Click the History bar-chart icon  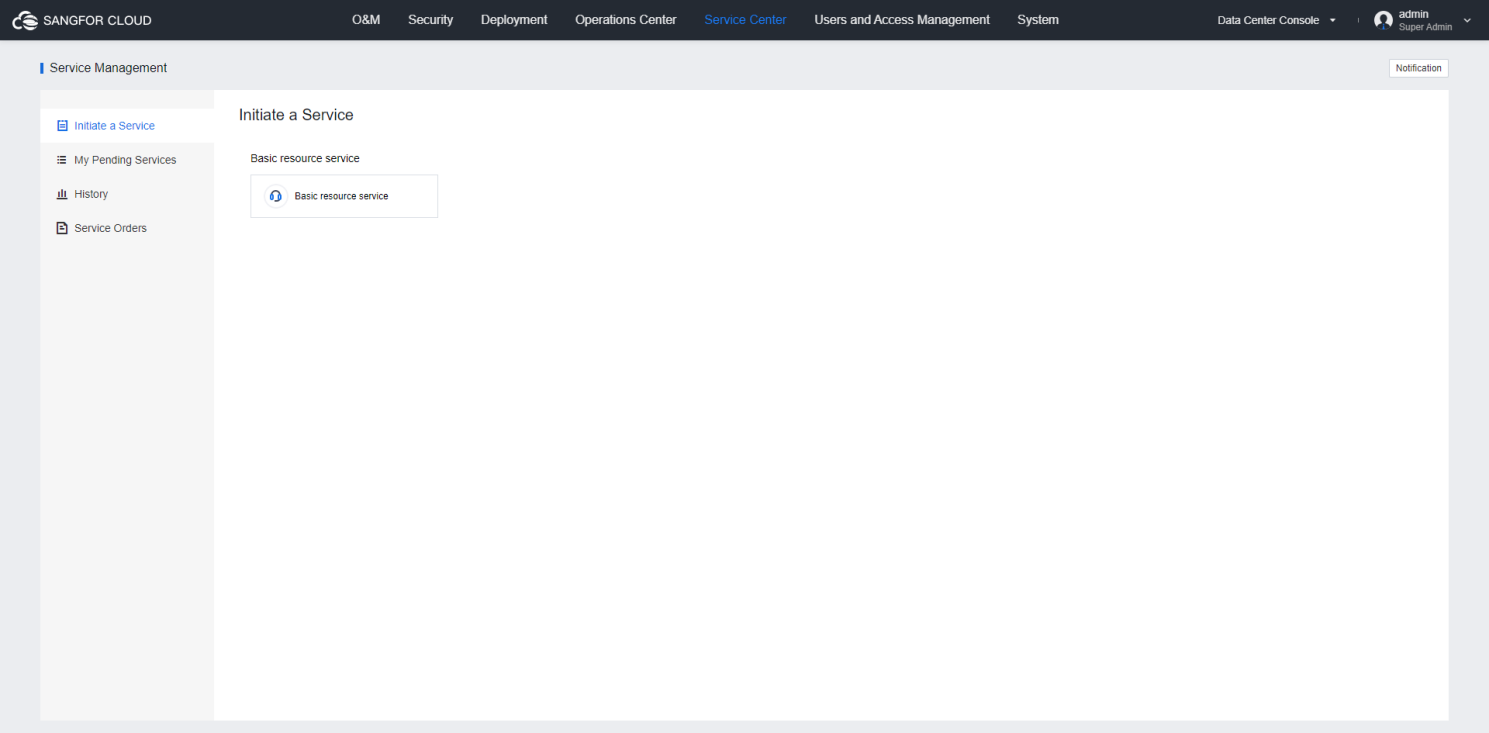click(62, 194)
